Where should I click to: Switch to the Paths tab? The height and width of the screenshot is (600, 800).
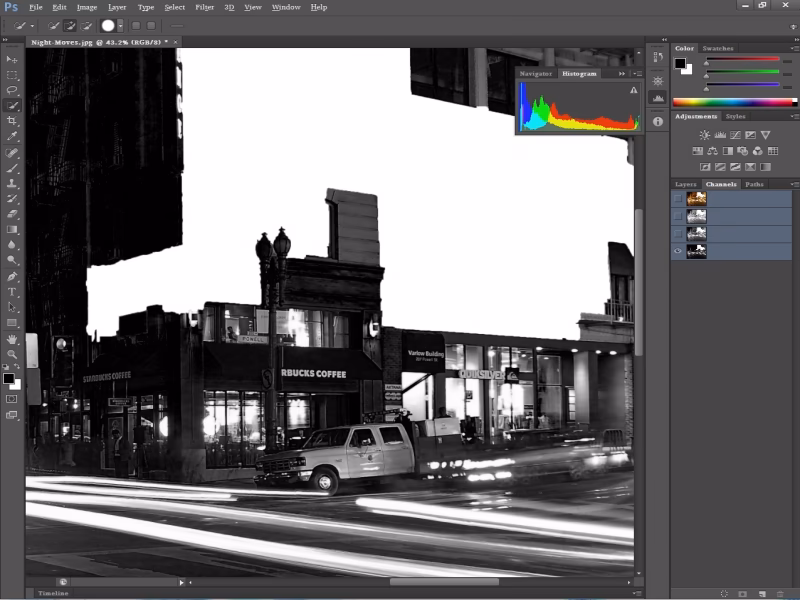[x=754, y=184]
